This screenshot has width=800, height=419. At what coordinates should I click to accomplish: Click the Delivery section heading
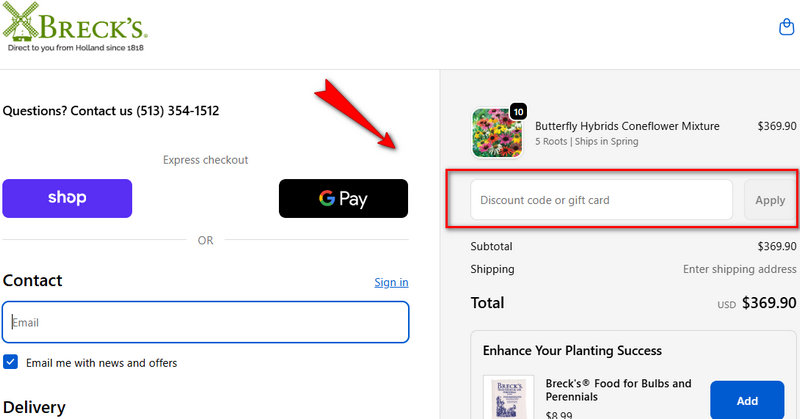pyautogui.click(x=36, y=407)
